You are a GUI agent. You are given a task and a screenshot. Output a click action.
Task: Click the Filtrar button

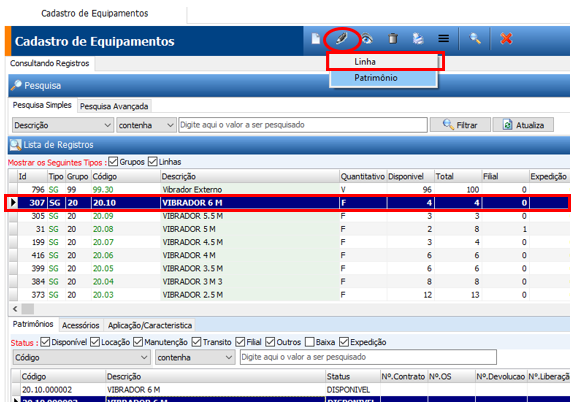460,125
